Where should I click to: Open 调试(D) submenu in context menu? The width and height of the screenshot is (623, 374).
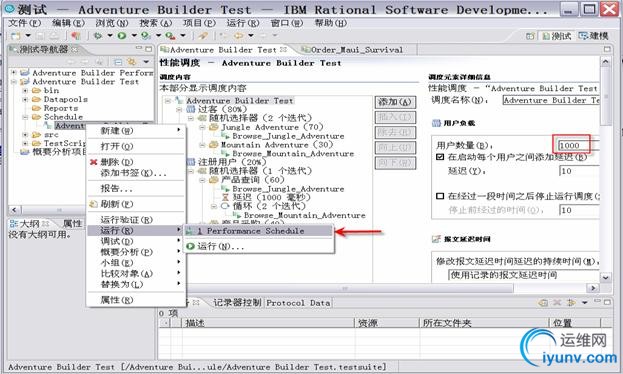[x=136, y=241]
